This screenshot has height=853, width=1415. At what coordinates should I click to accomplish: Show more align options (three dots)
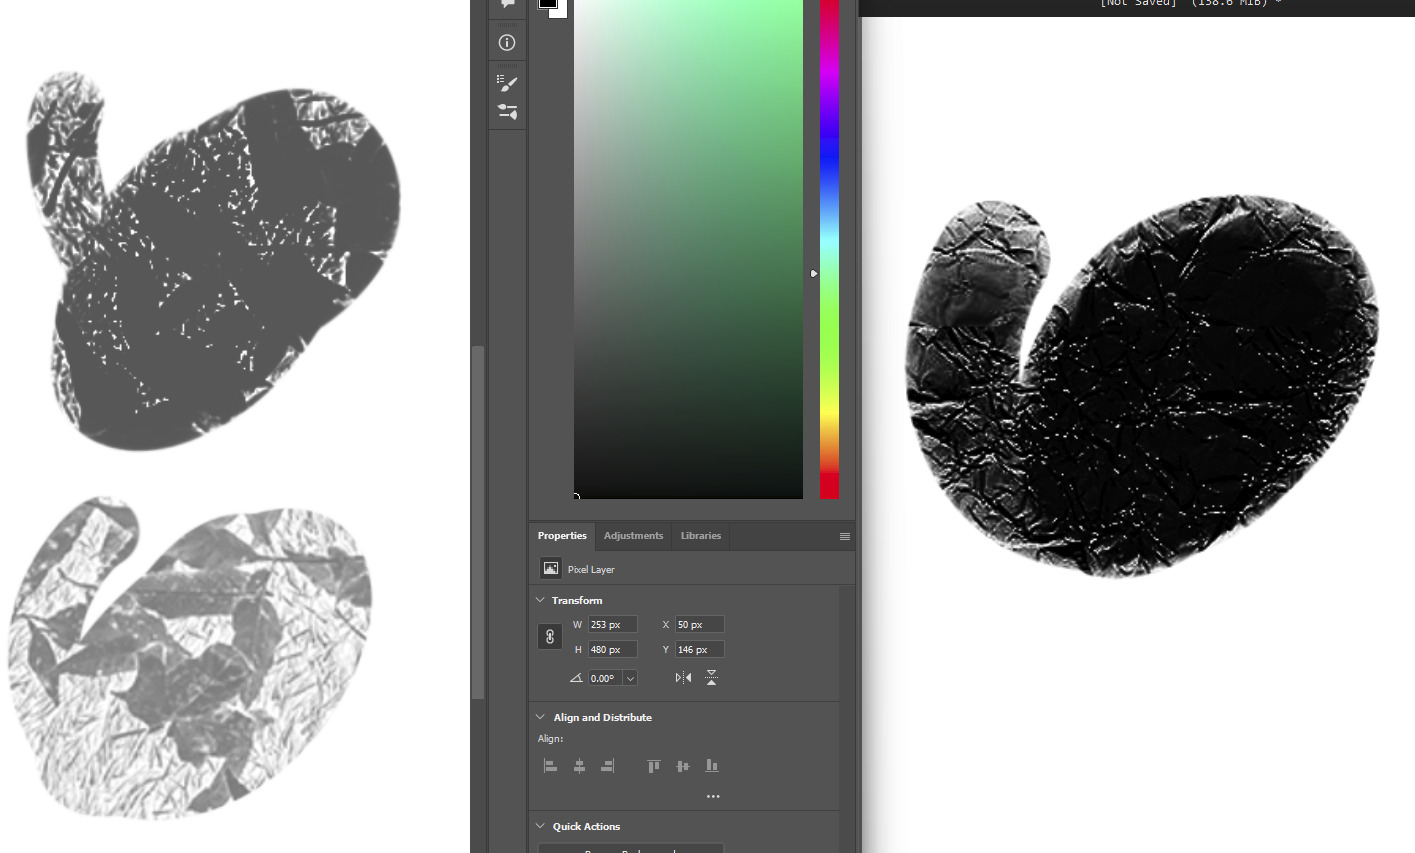point(713,796)
